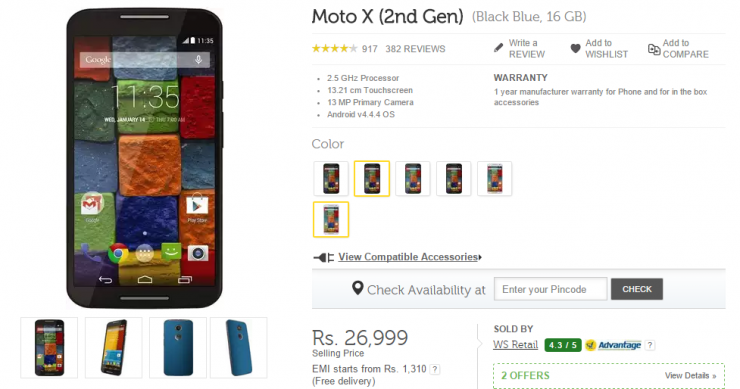Click the EMI question mark help icon

point(435,369)
